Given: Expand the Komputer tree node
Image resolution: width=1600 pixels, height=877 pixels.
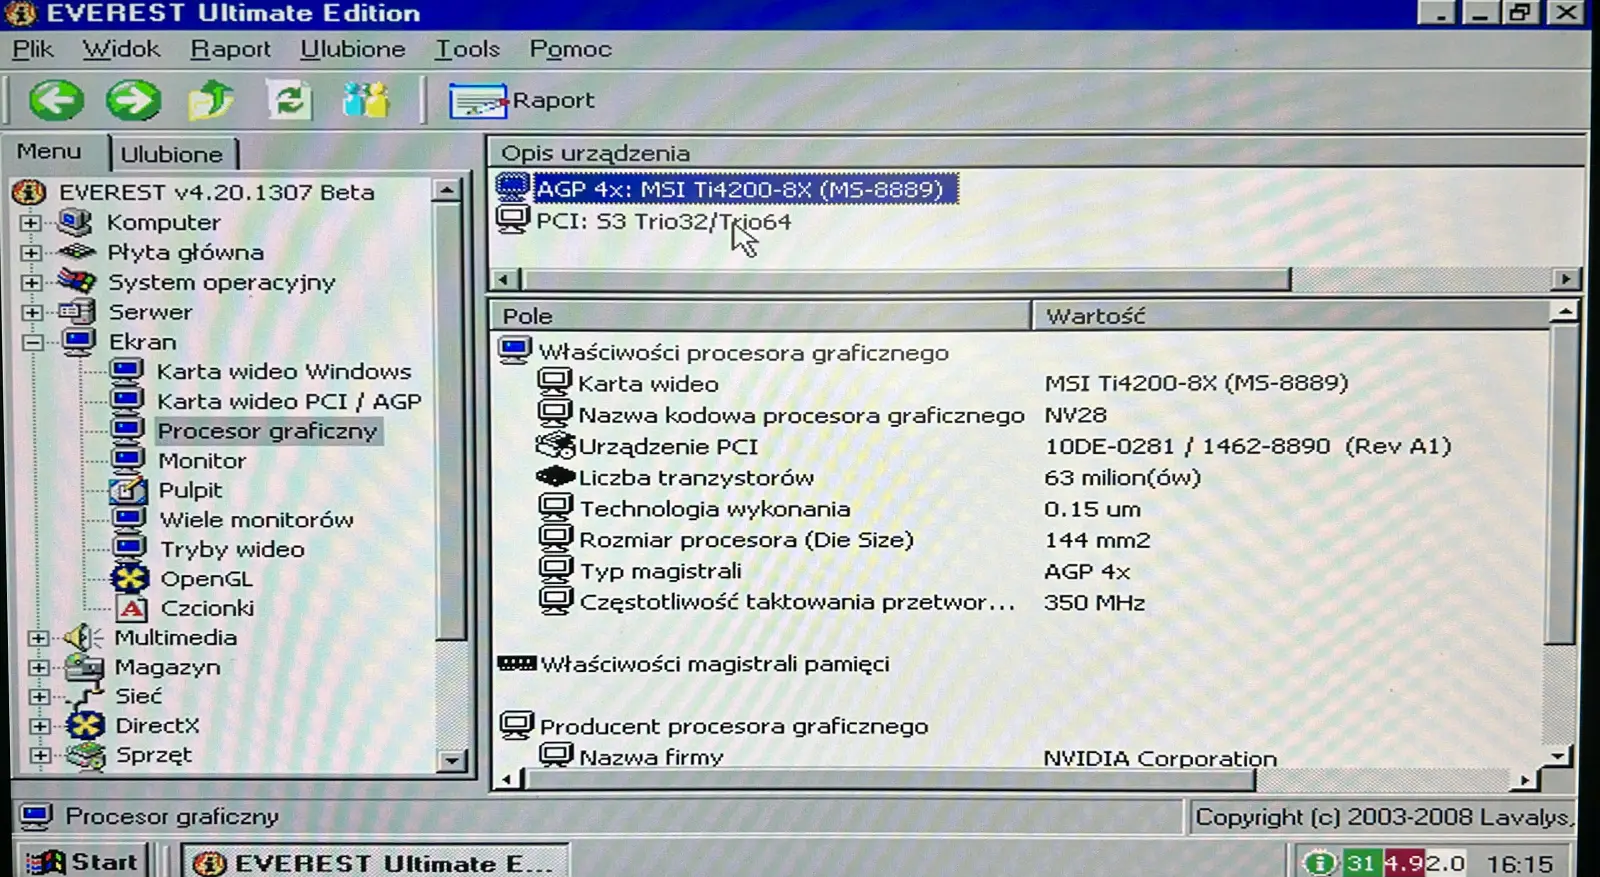Looking at the screenshot, I should point(31,222).
